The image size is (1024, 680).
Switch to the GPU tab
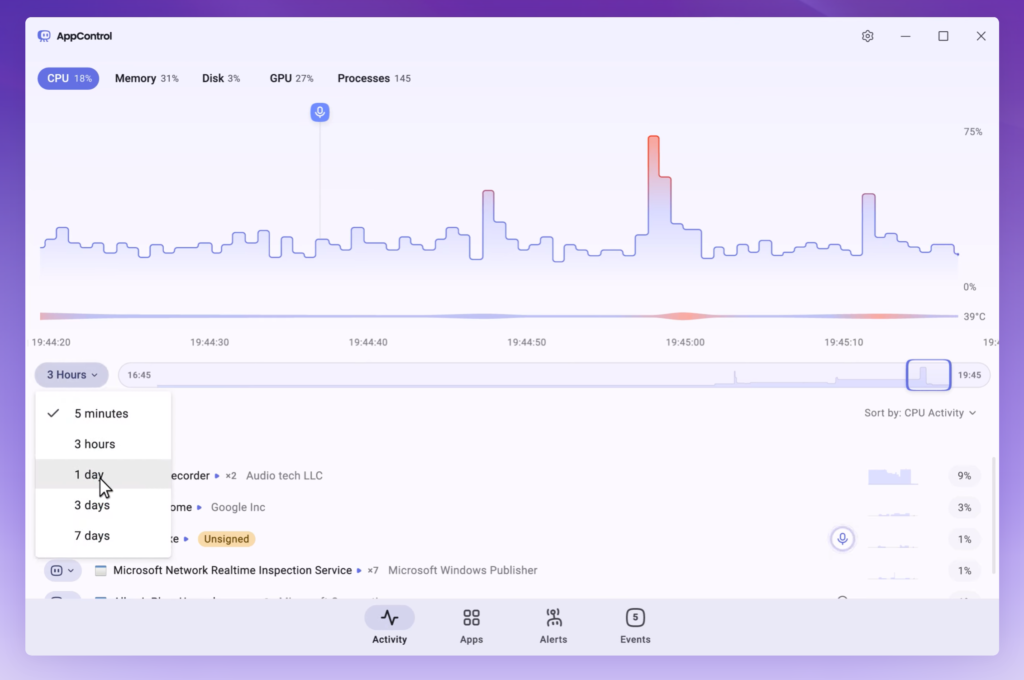point(291,78)
